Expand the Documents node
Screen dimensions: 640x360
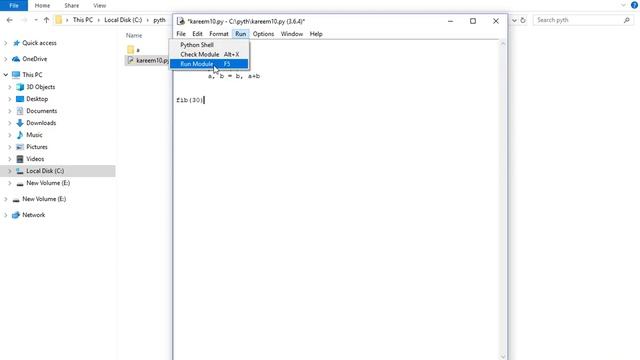click(10, 111)
